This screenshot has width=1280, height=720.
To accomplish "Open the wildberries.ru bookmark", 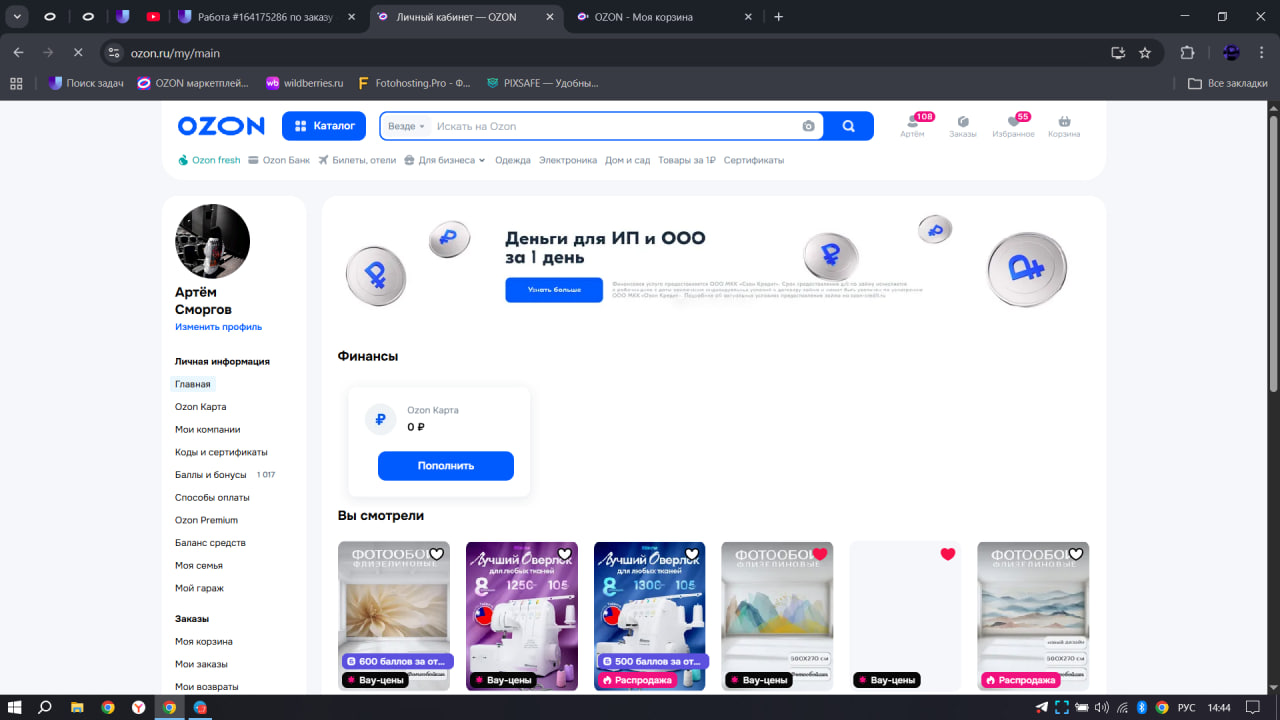I will [304, 83].
